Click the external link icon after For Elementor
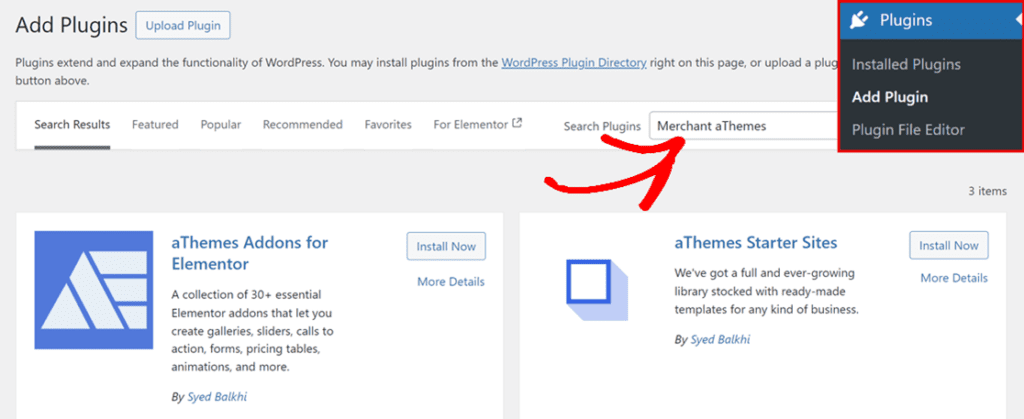This screenshot has height=419, width=1024. [517, 125]
